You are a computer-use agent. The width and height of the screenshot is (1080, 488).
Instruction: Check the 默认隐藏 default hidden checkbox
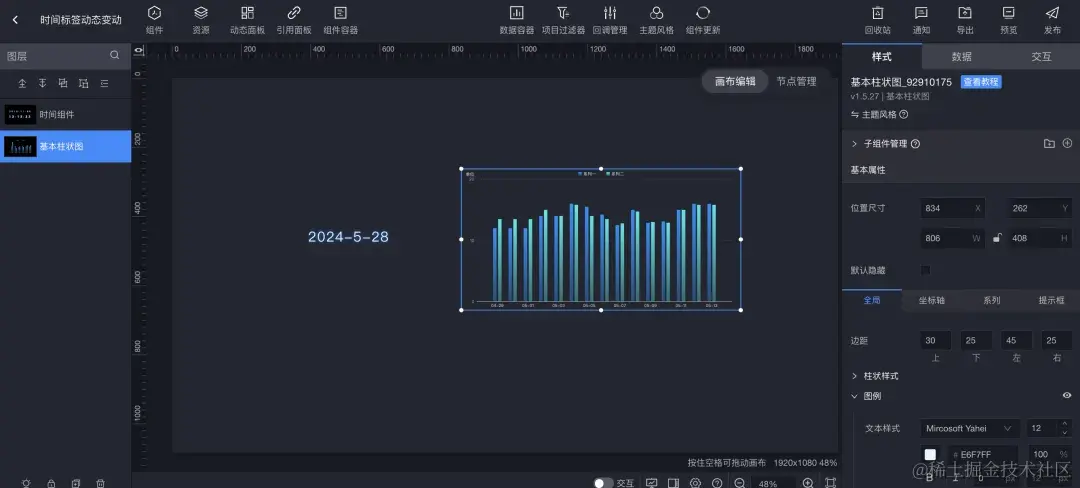[926, 270]
